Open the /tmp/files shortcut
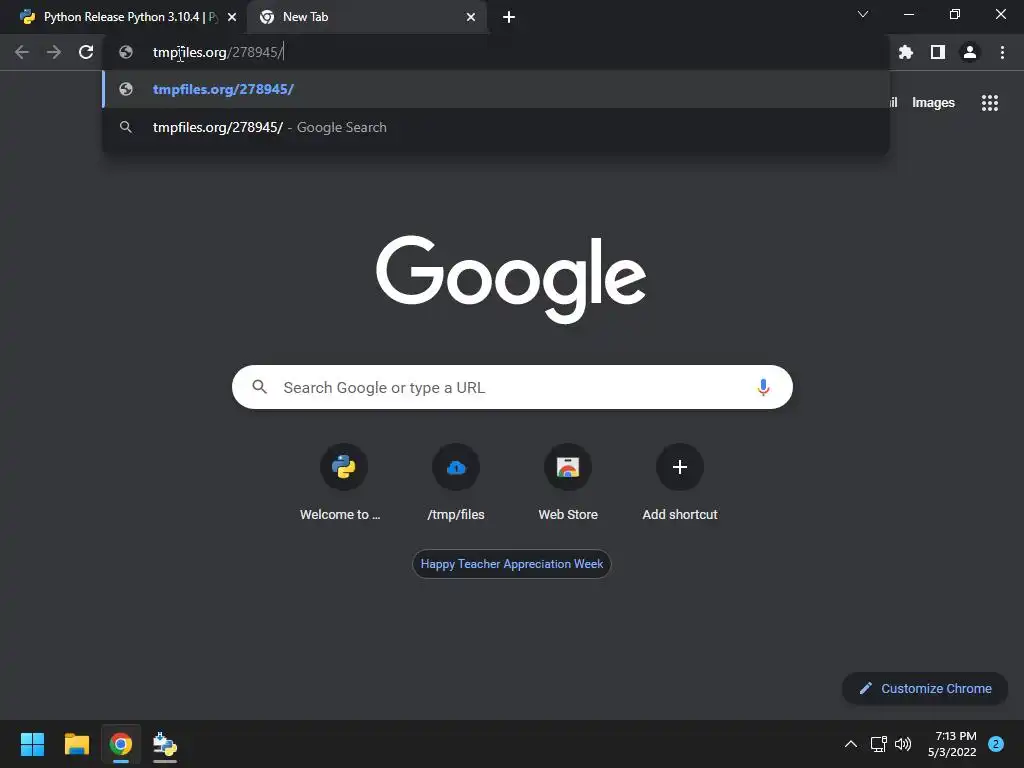The image size is (1024, 768). click(x=456, y=483)
